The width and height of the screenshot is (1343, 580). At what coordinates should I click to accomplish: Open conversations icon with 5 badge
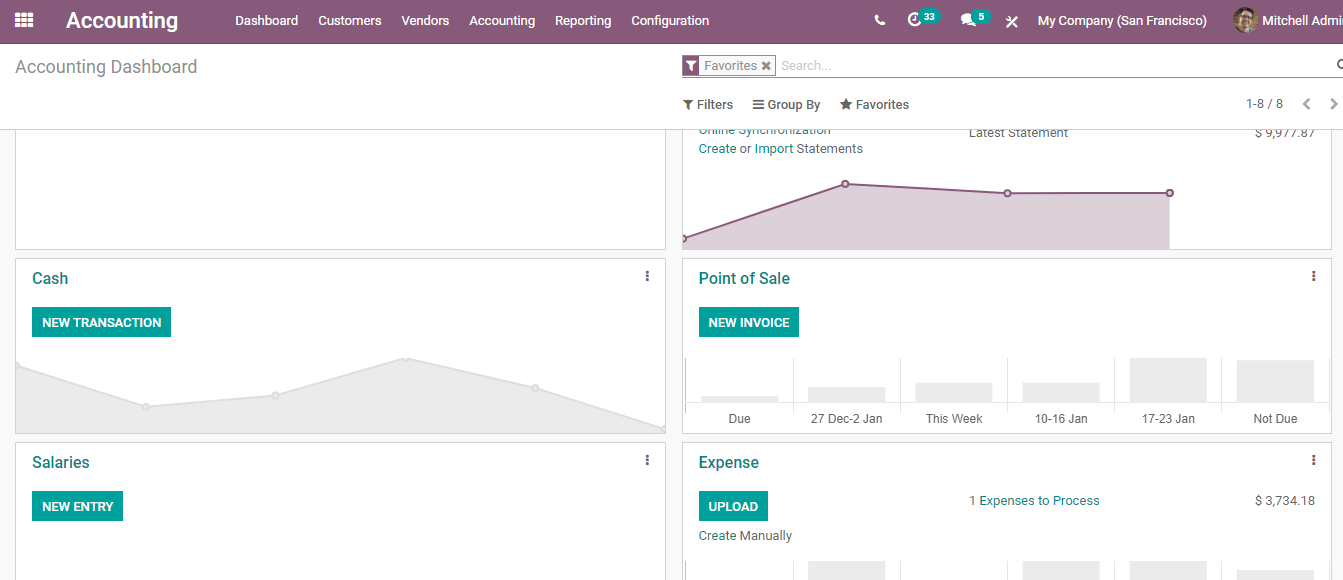(974, 19)
